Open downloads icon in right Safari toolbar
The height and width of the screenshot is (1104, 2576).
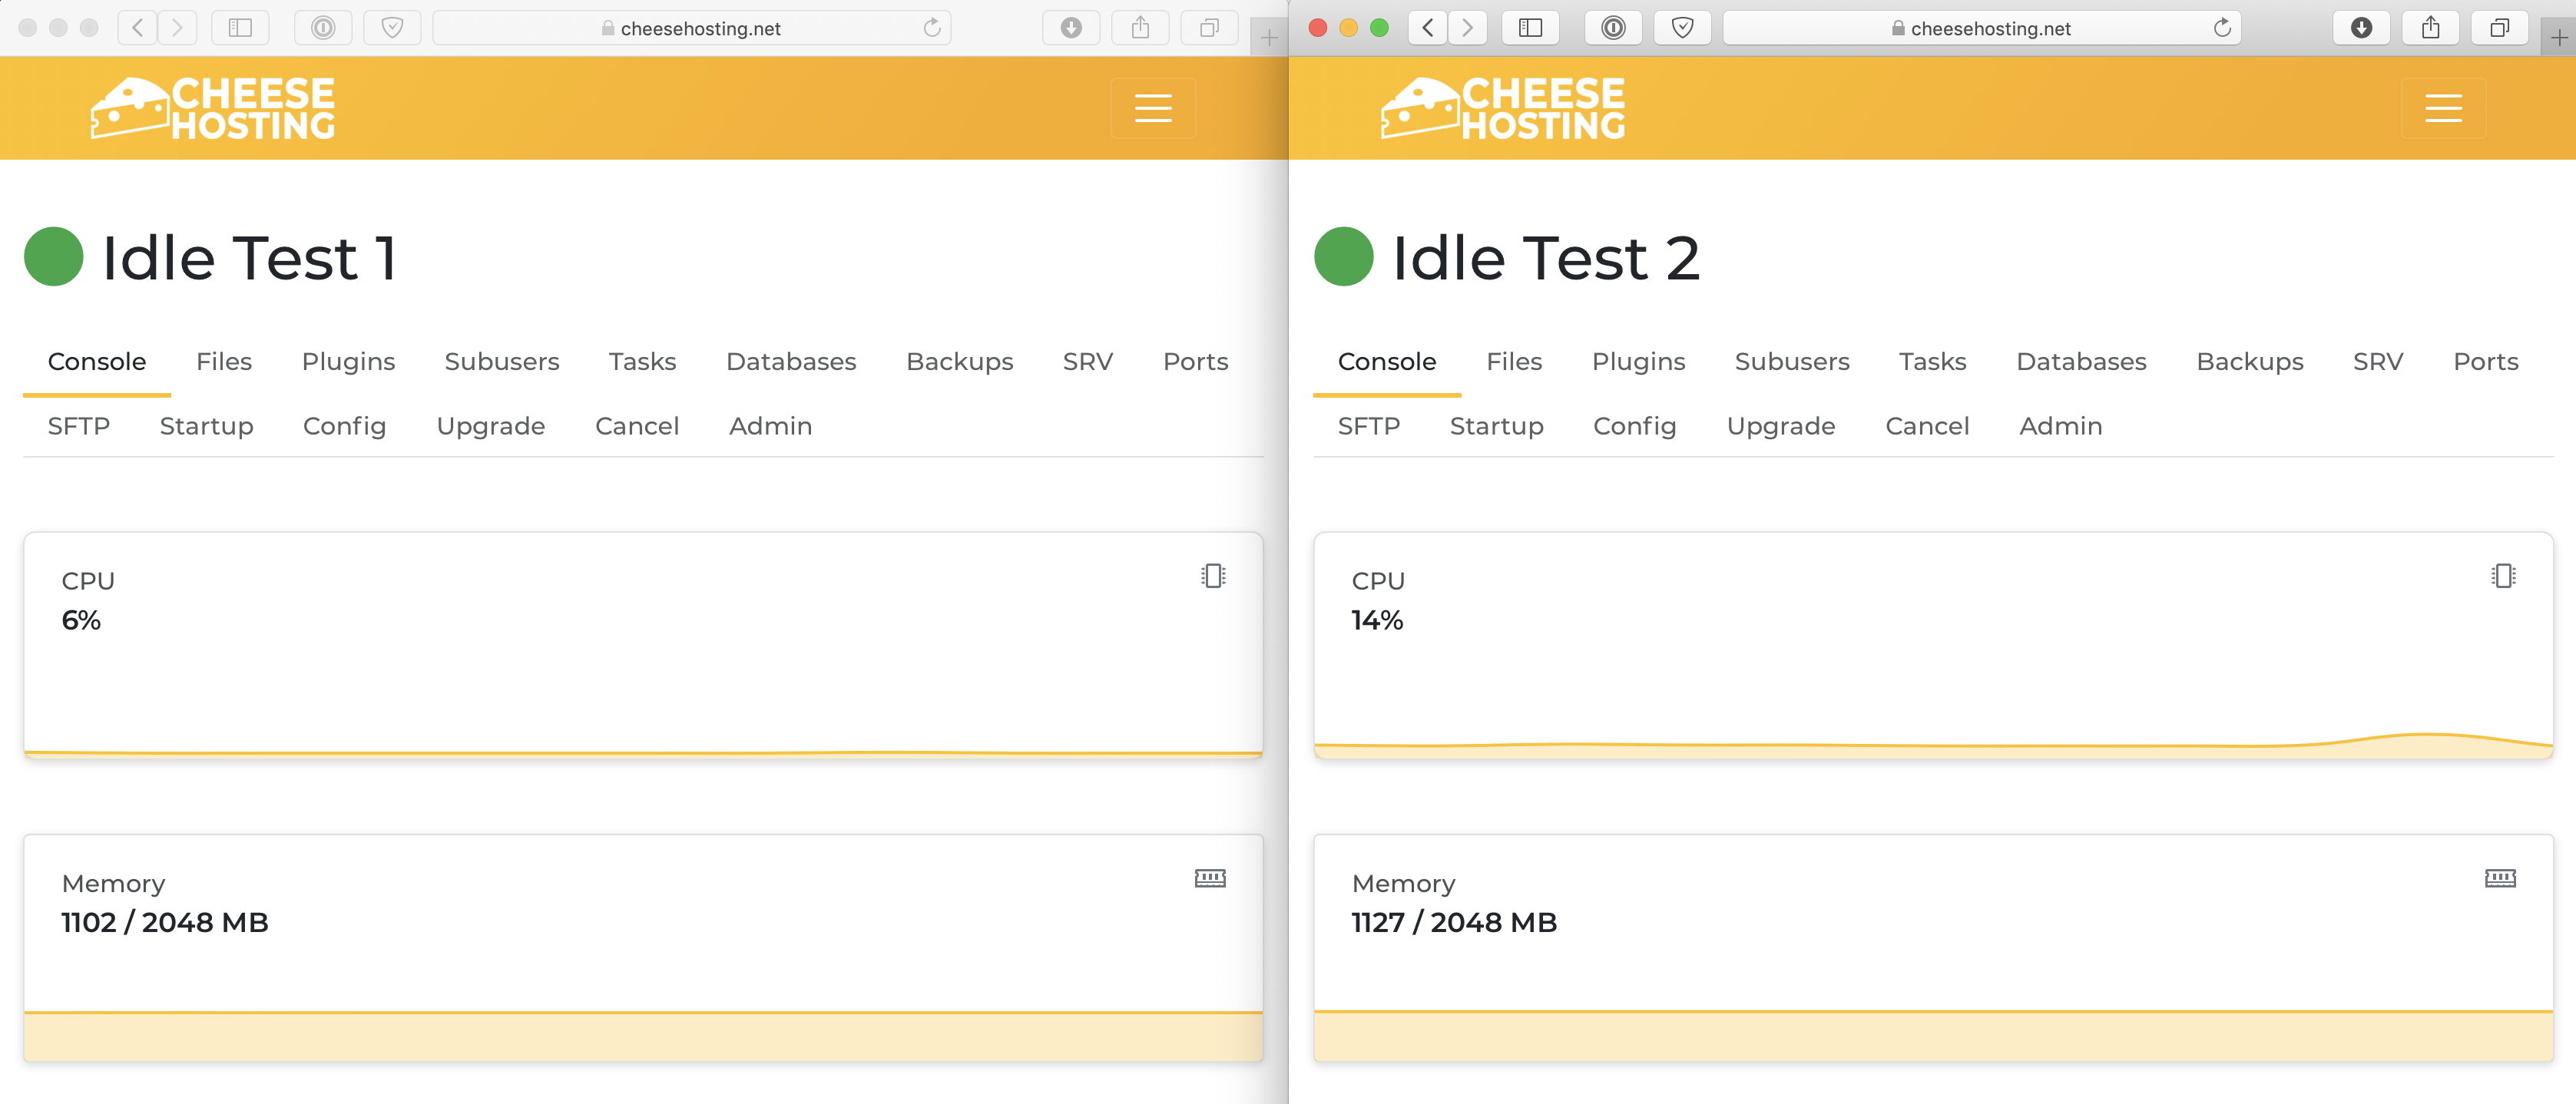pos(2361,28)
